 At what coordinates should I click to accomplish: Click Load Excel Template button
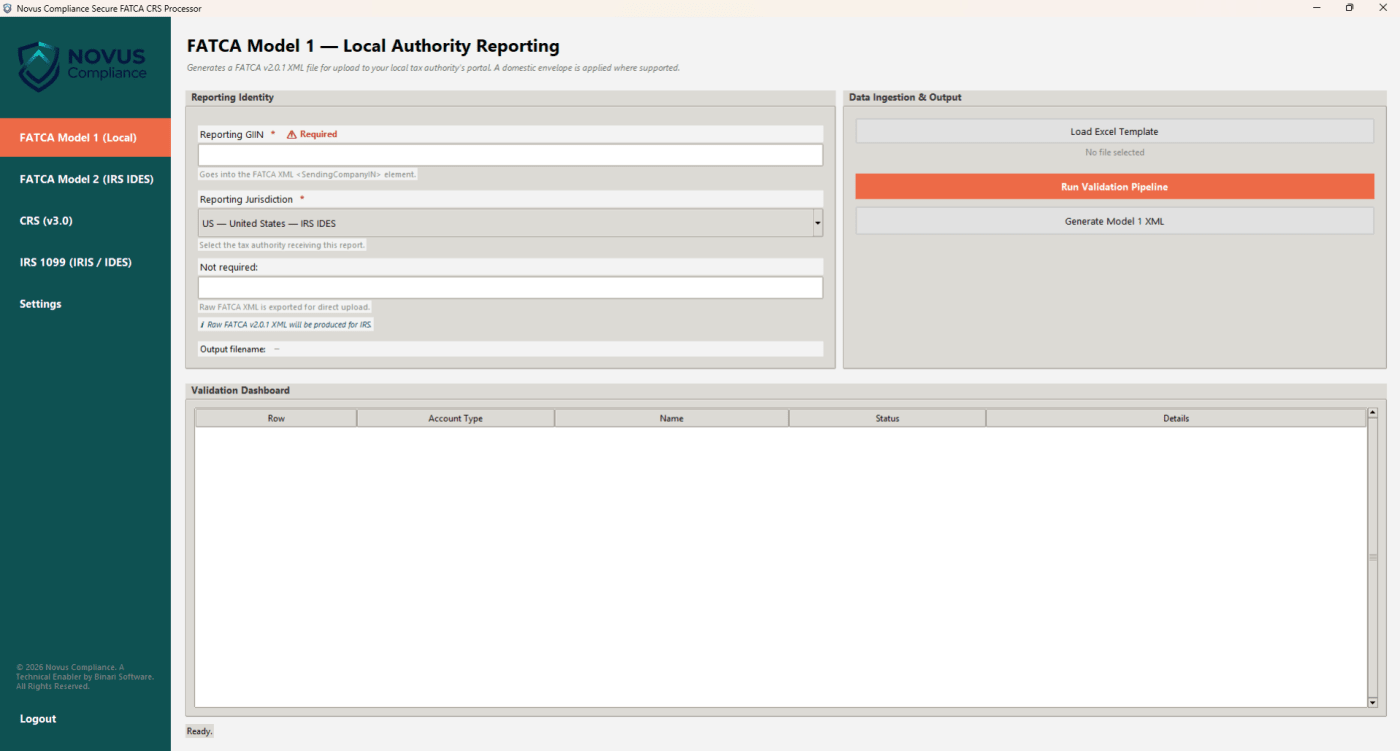tap(1114, 131)
